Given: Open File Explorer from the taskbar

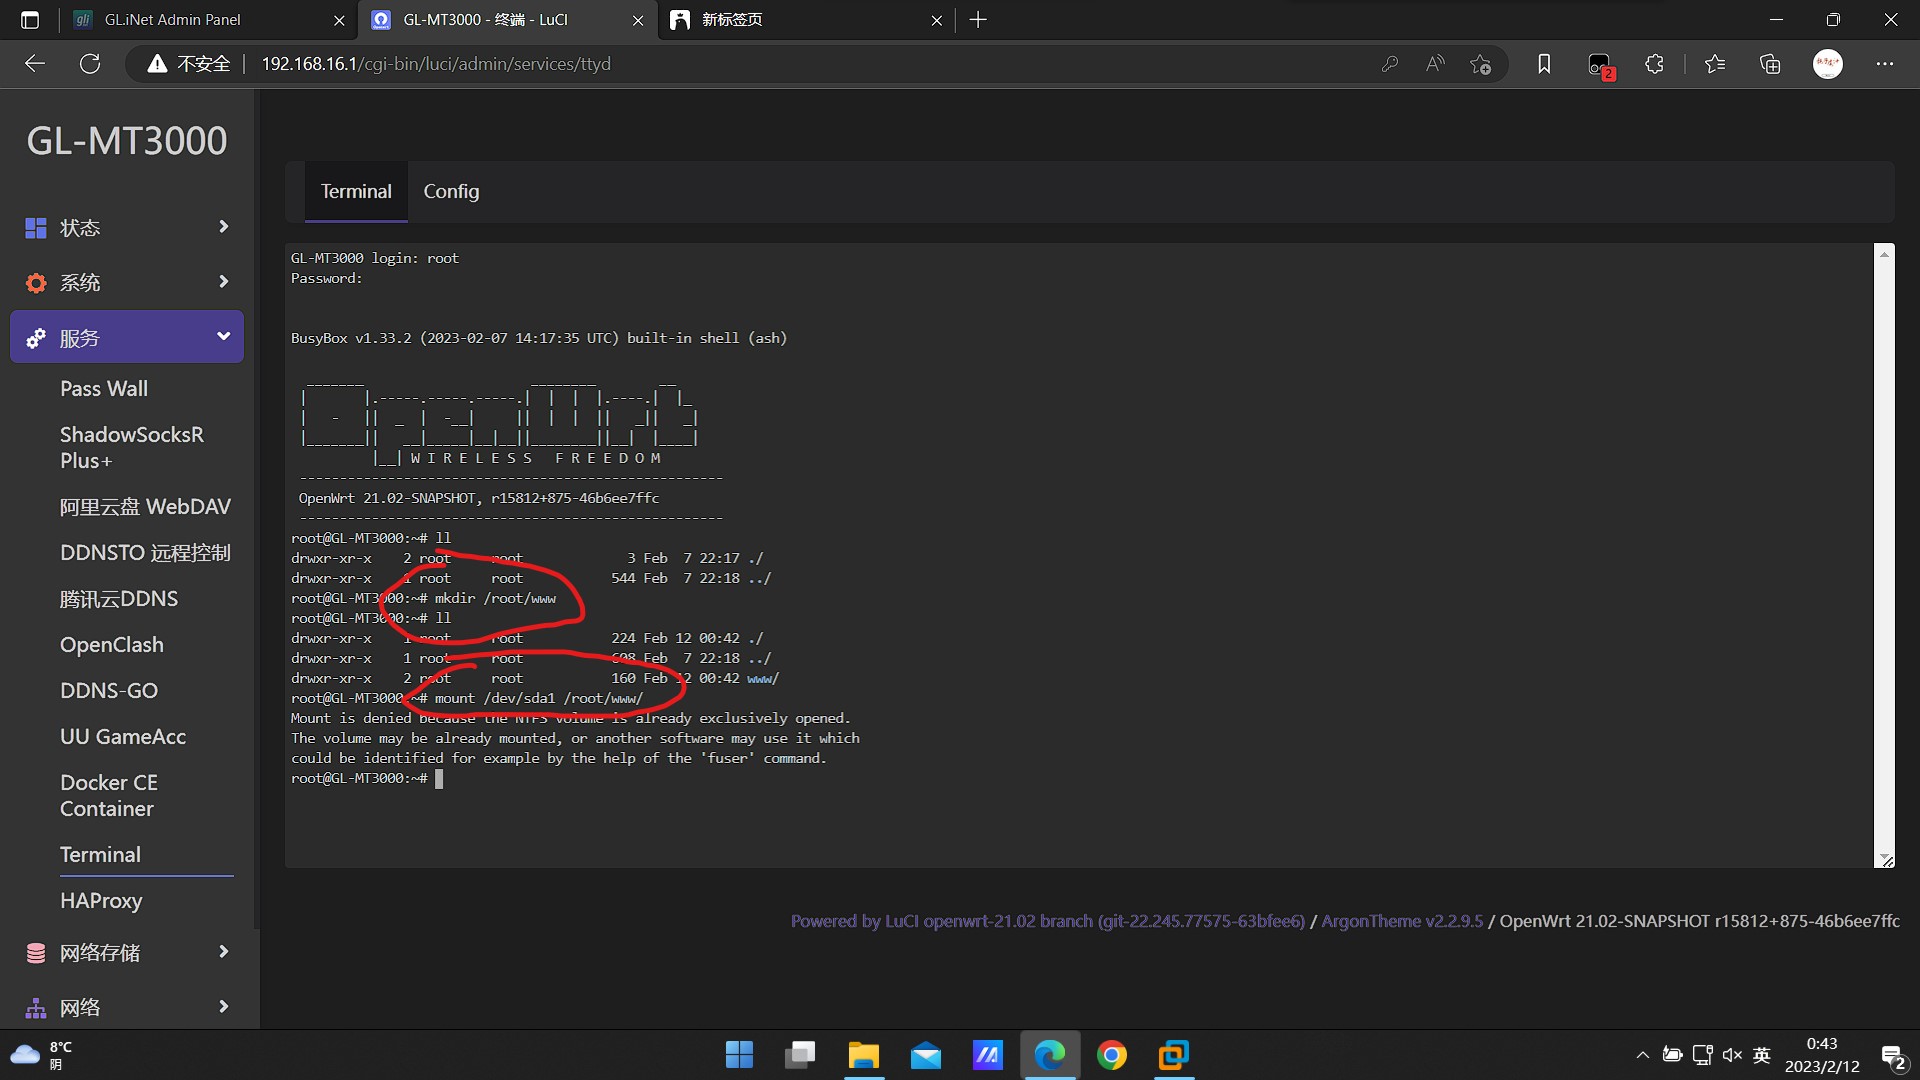Looking at the screenshot, I should coord(863,1055).
